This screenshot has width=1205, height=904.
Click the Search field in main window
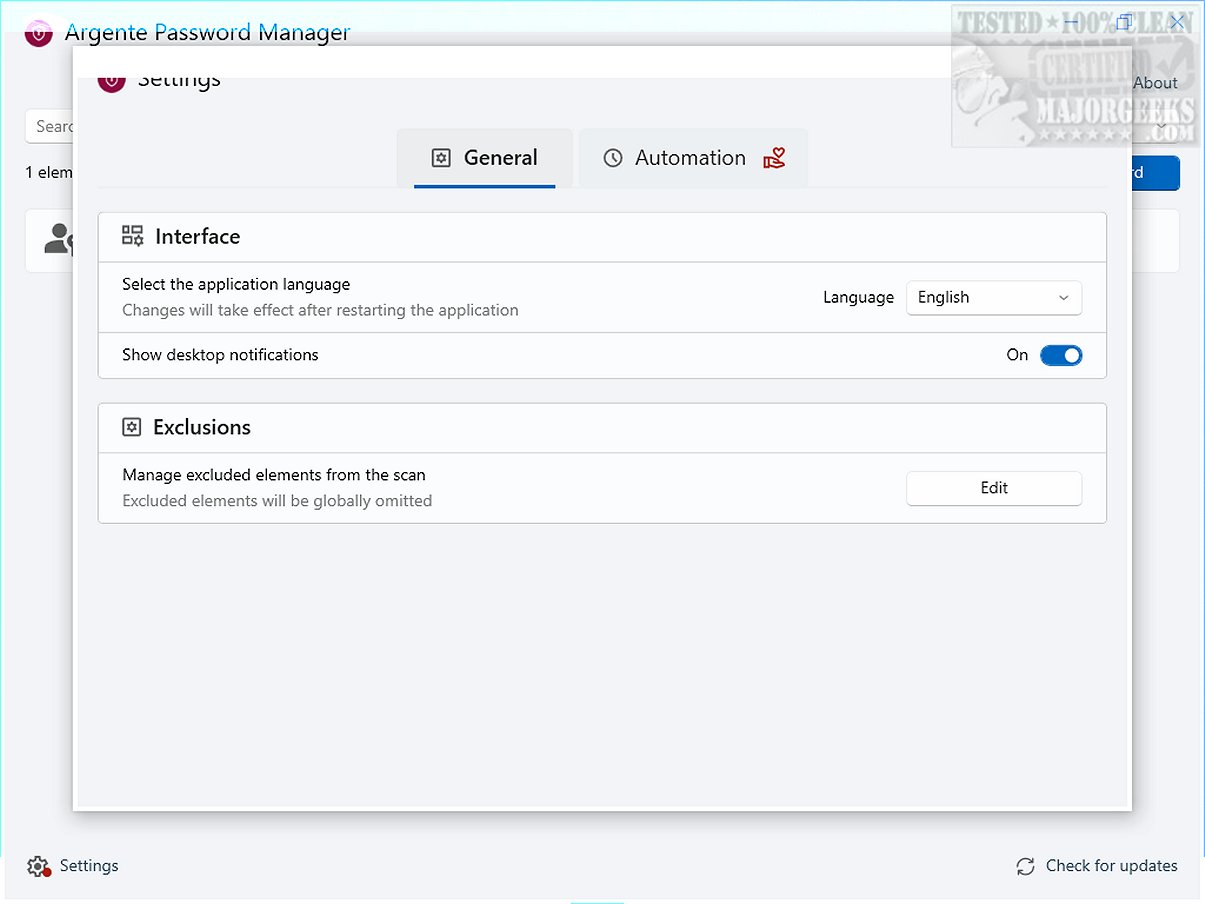(x=49, y=126)
